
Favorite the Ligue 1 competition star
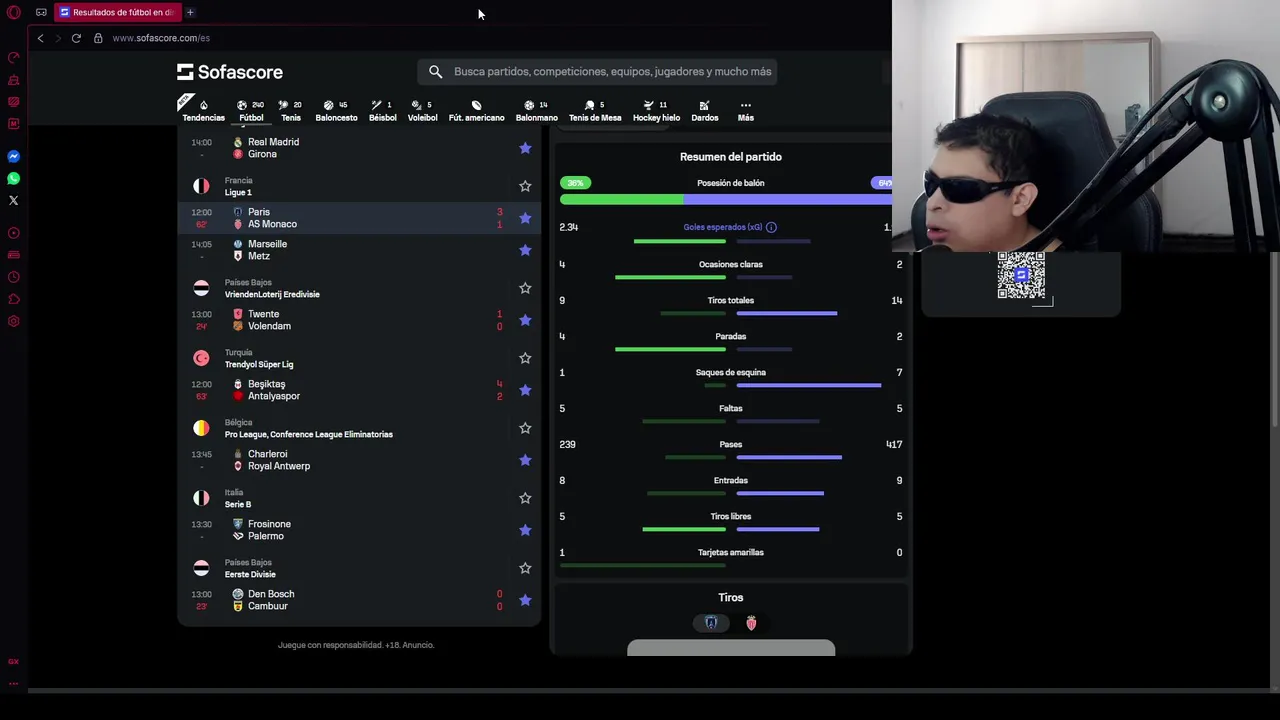pos(525,186)
